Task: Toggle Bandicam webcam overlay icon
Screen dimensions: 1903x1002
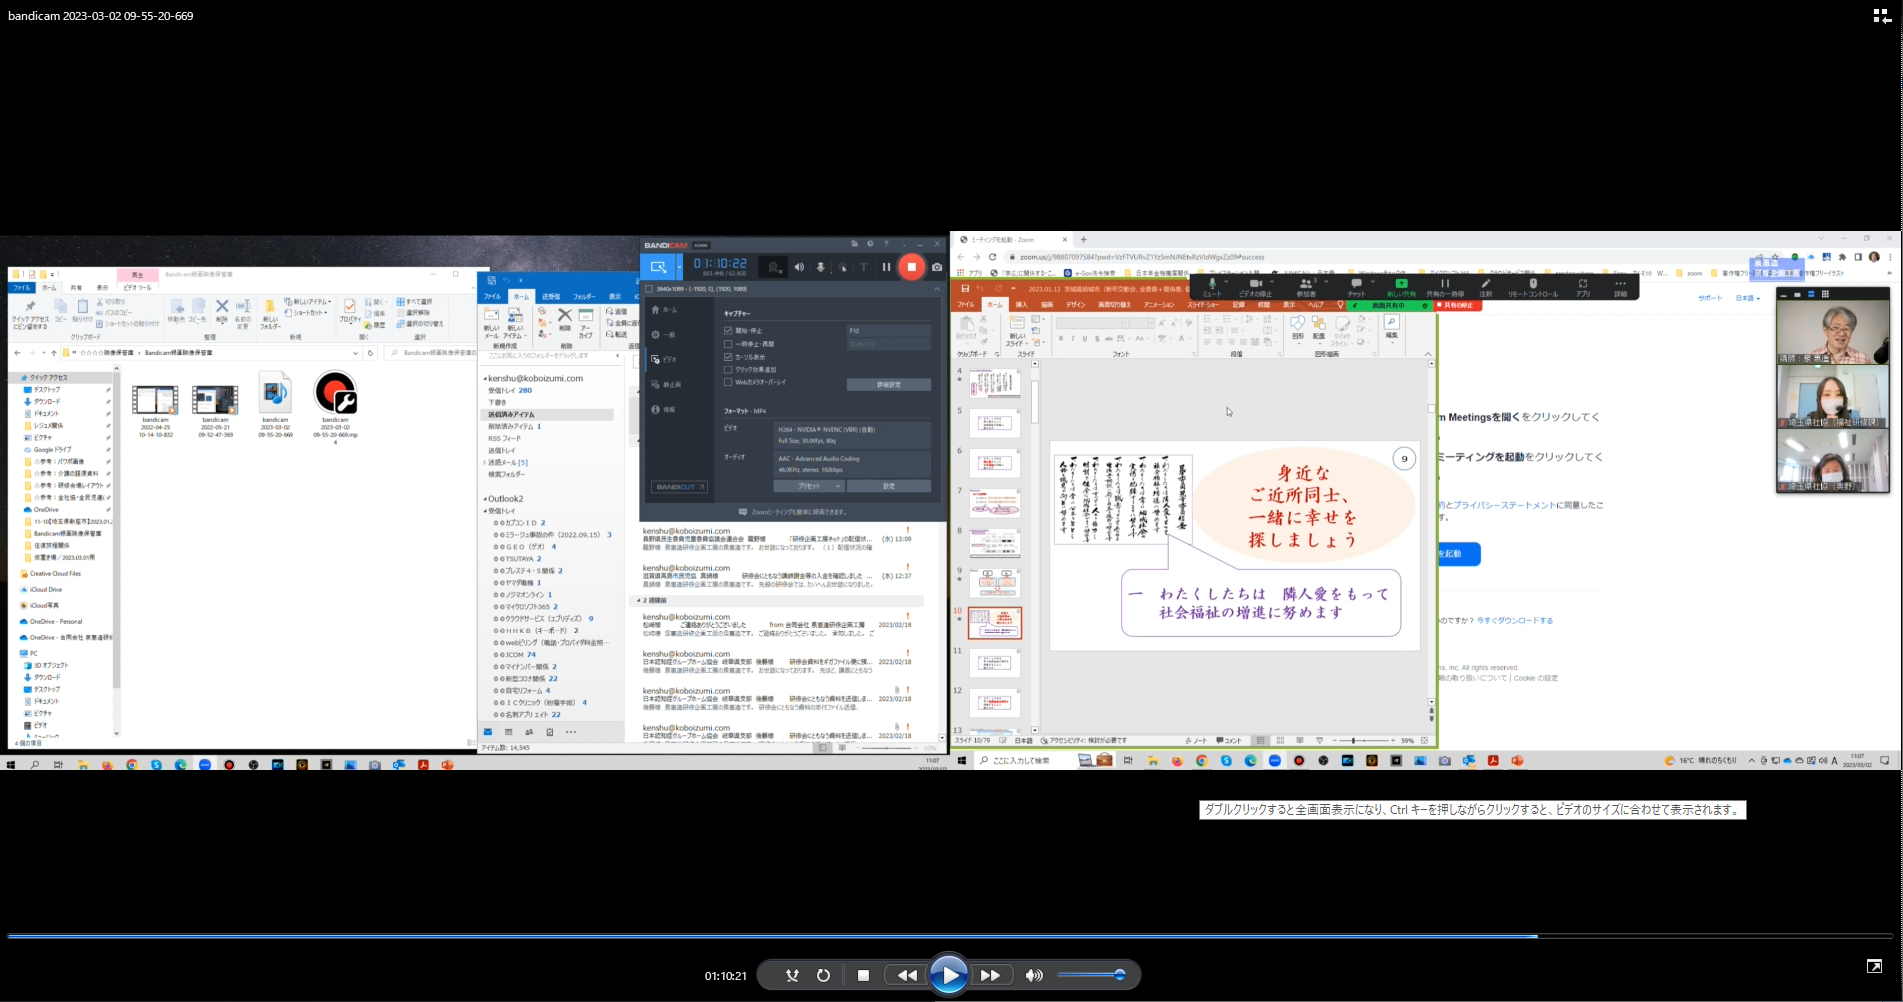Action: coord(774,267)
